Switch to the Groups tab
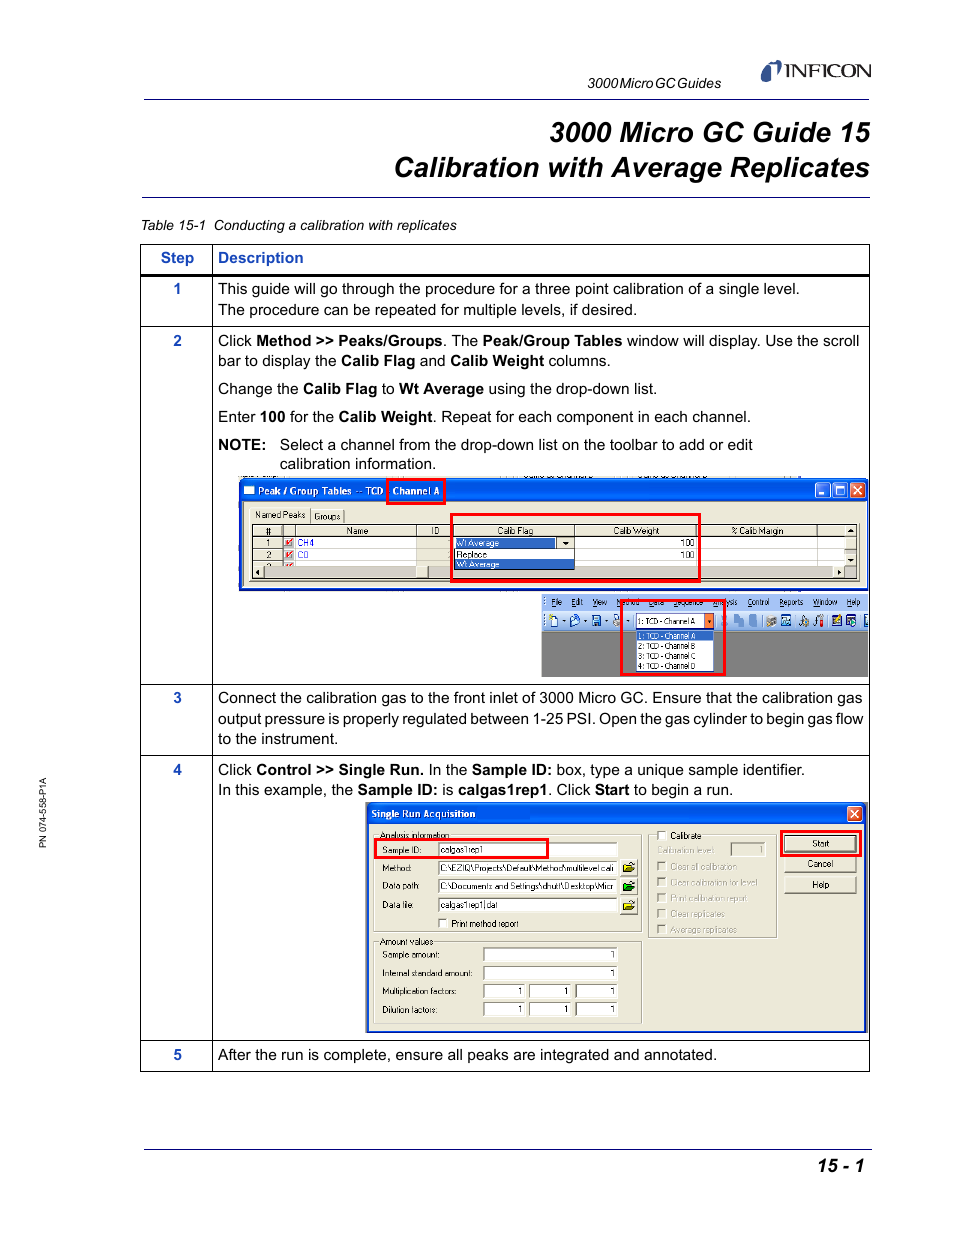Viewport: 954px width, 1235px height. pos(327,516)
